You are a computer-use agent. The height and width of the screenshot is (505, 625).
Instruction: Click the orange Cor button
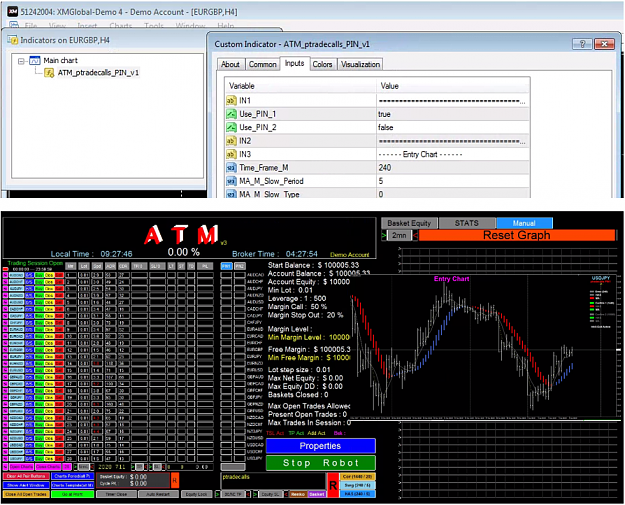(358, 477)
